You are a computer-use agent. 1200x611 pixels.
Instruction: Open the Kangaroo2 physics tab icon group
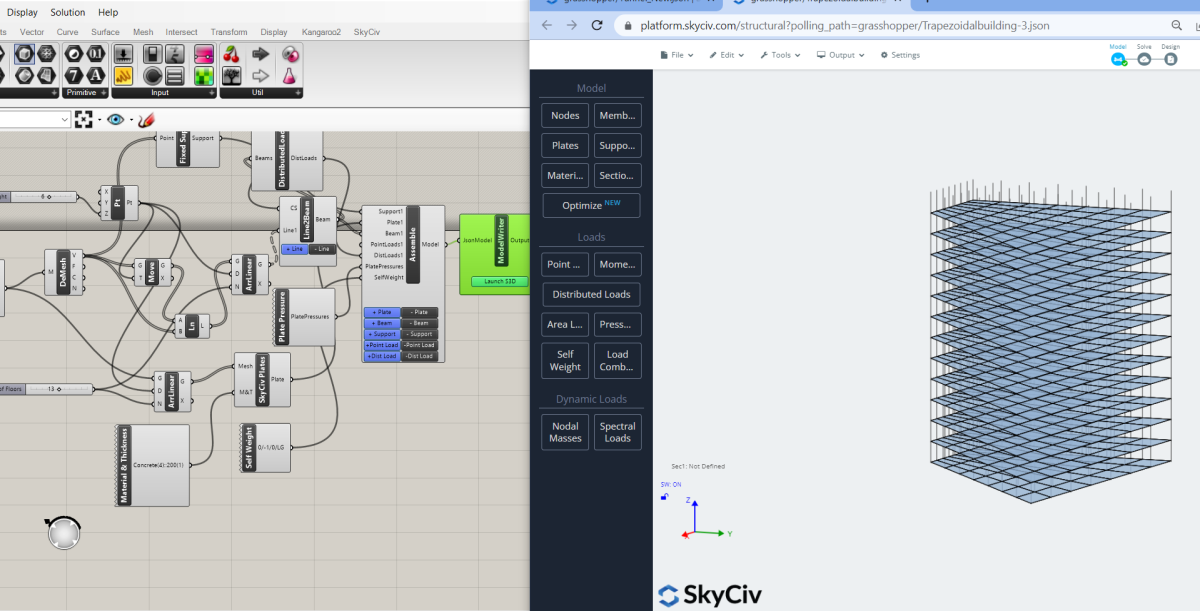[320, 31]
